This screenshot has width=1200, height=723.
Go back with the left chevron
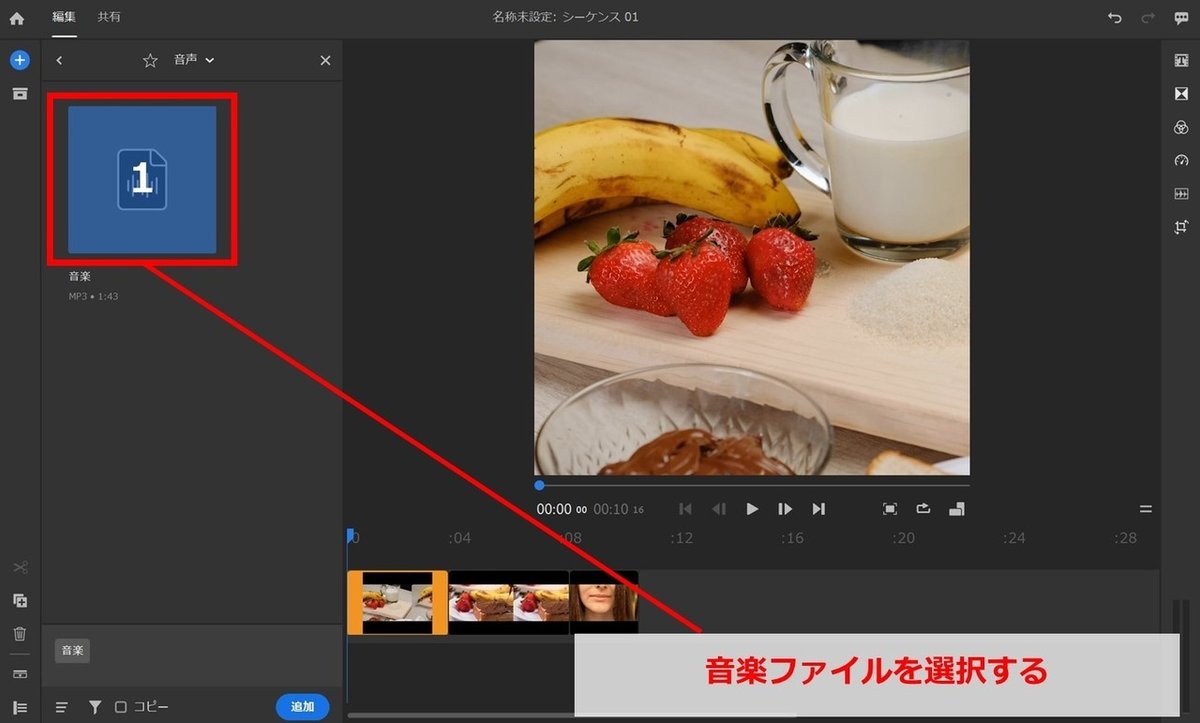pos(59,61)
